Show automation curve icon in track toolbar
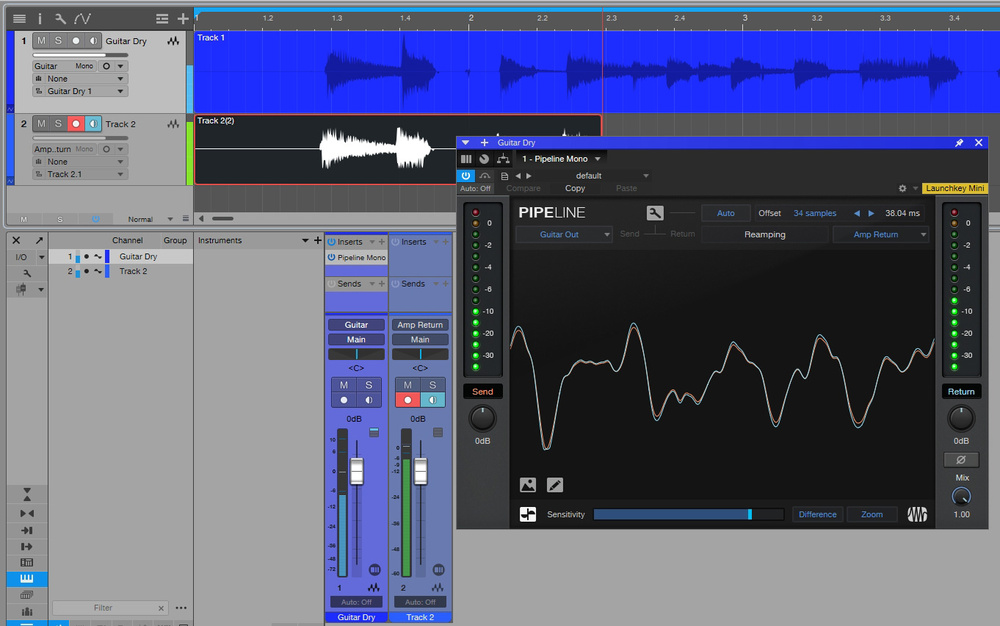1000x626 pixels. [82, 19]
